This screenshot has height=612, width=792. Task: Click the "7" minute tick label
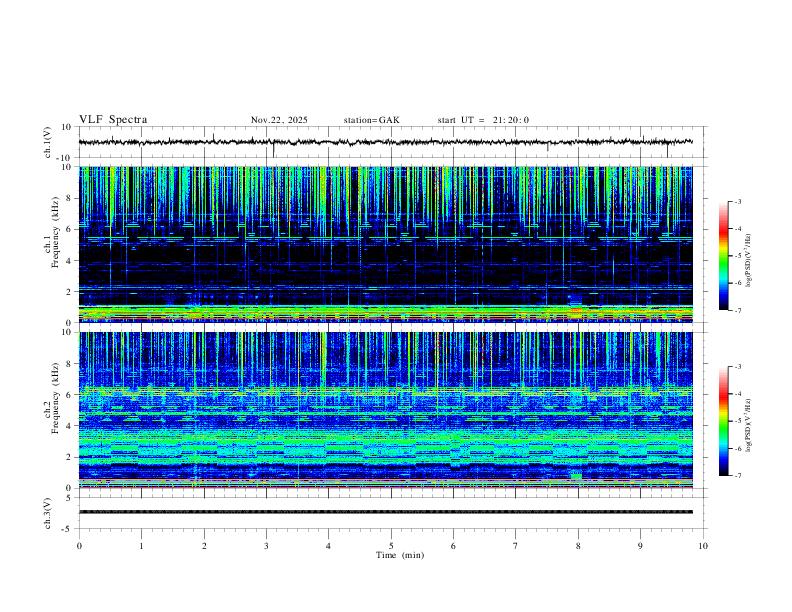516,546
